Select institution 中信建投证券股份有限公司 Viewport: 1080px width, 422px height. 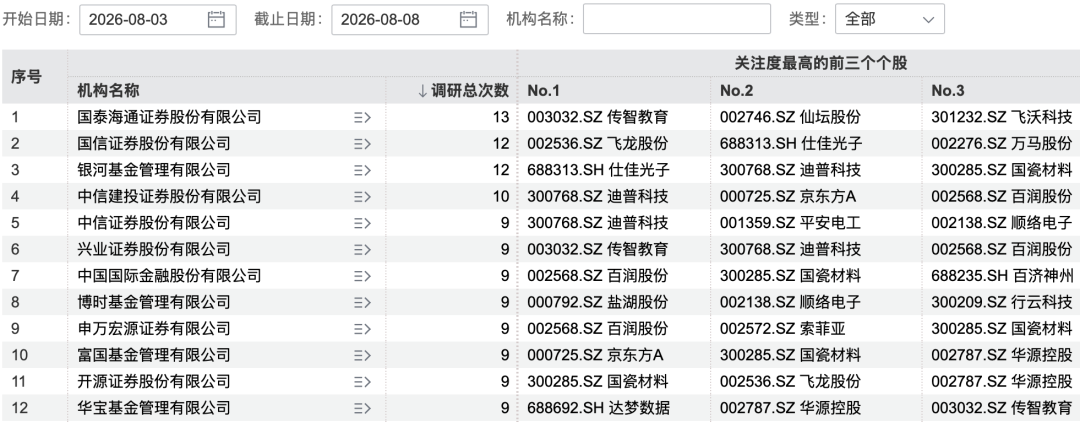tap(169, 196)
